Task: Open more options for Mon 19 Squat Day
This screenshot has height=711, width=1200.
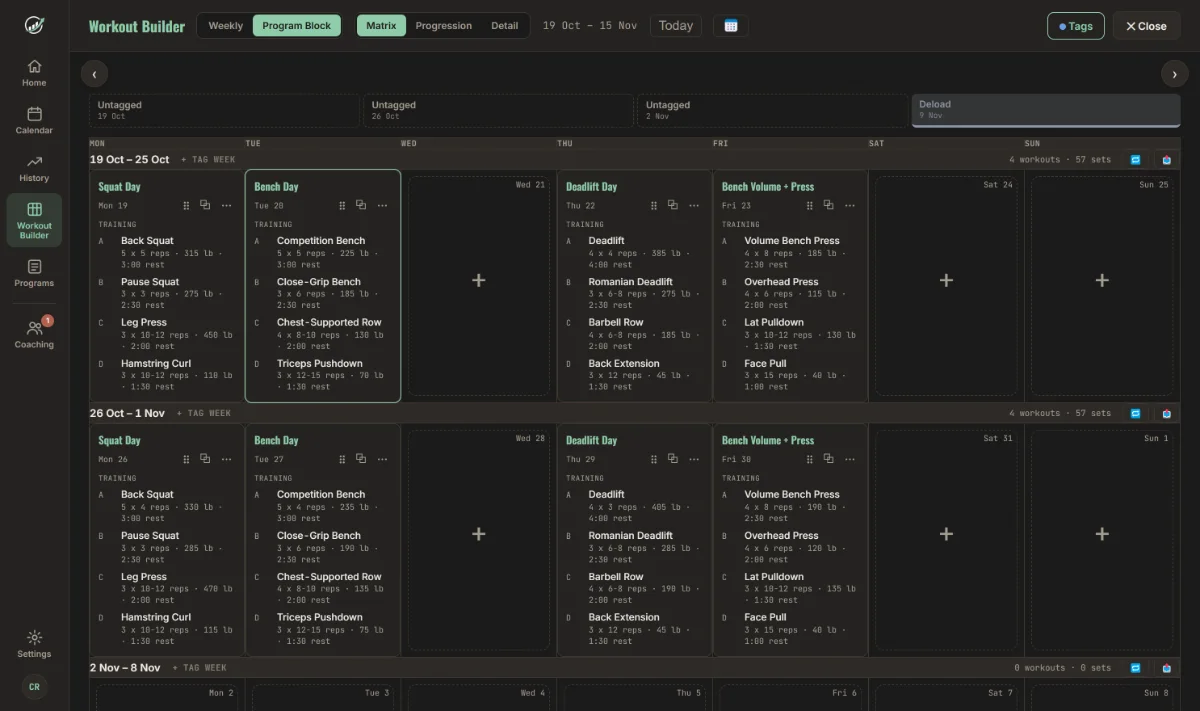Action: pyautogui.click(x=227, y=205)
